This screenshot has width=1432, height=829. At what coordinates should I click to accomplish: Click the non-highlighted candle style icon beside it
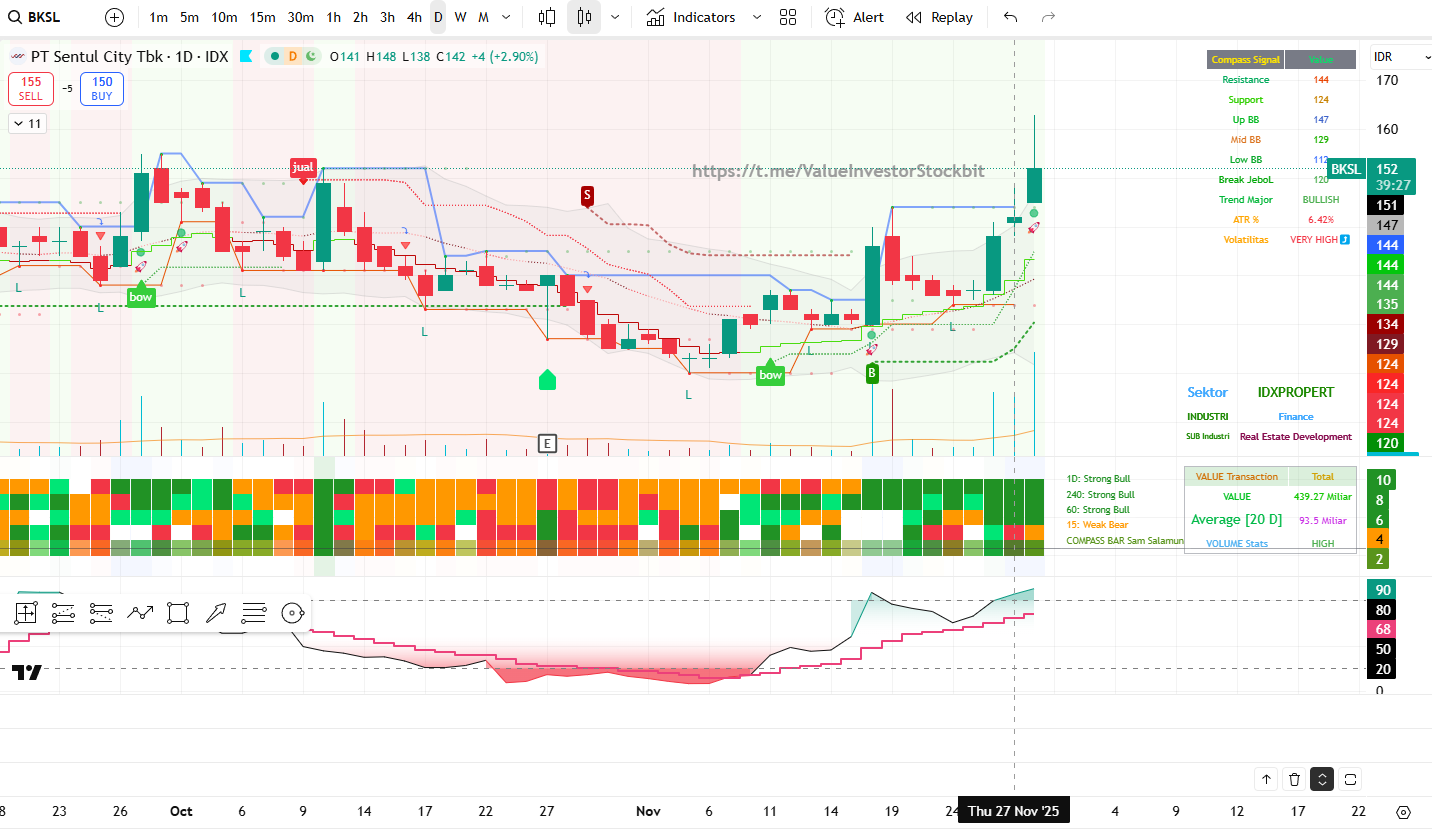tap(547, 17)
